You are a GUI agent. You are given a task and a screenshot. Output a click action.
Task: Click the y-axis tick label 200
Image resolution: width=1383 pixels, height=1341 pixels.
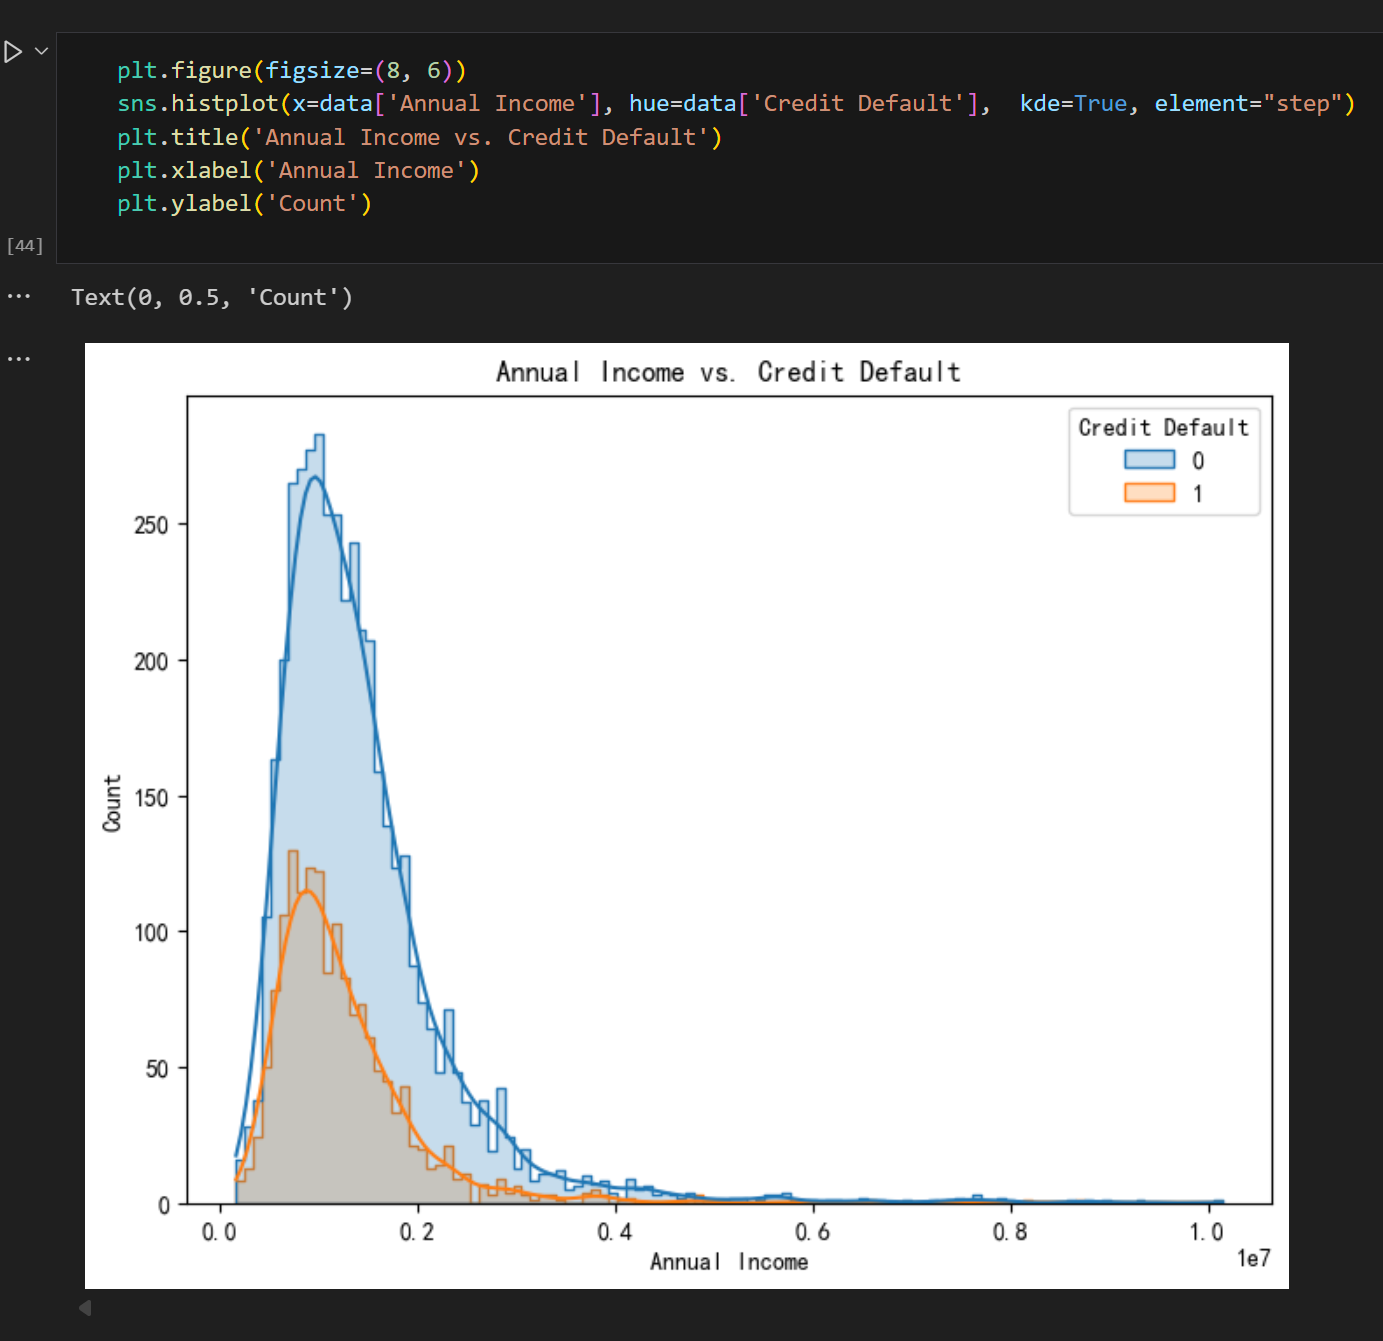coord(151,662)
